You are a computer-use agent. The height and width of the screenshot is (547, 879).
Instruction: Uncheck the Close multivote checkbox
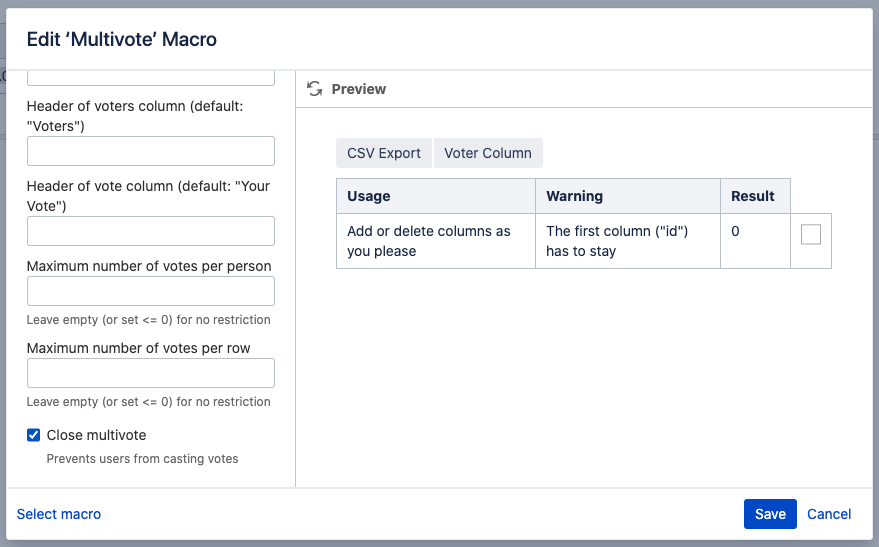point(34,435)
